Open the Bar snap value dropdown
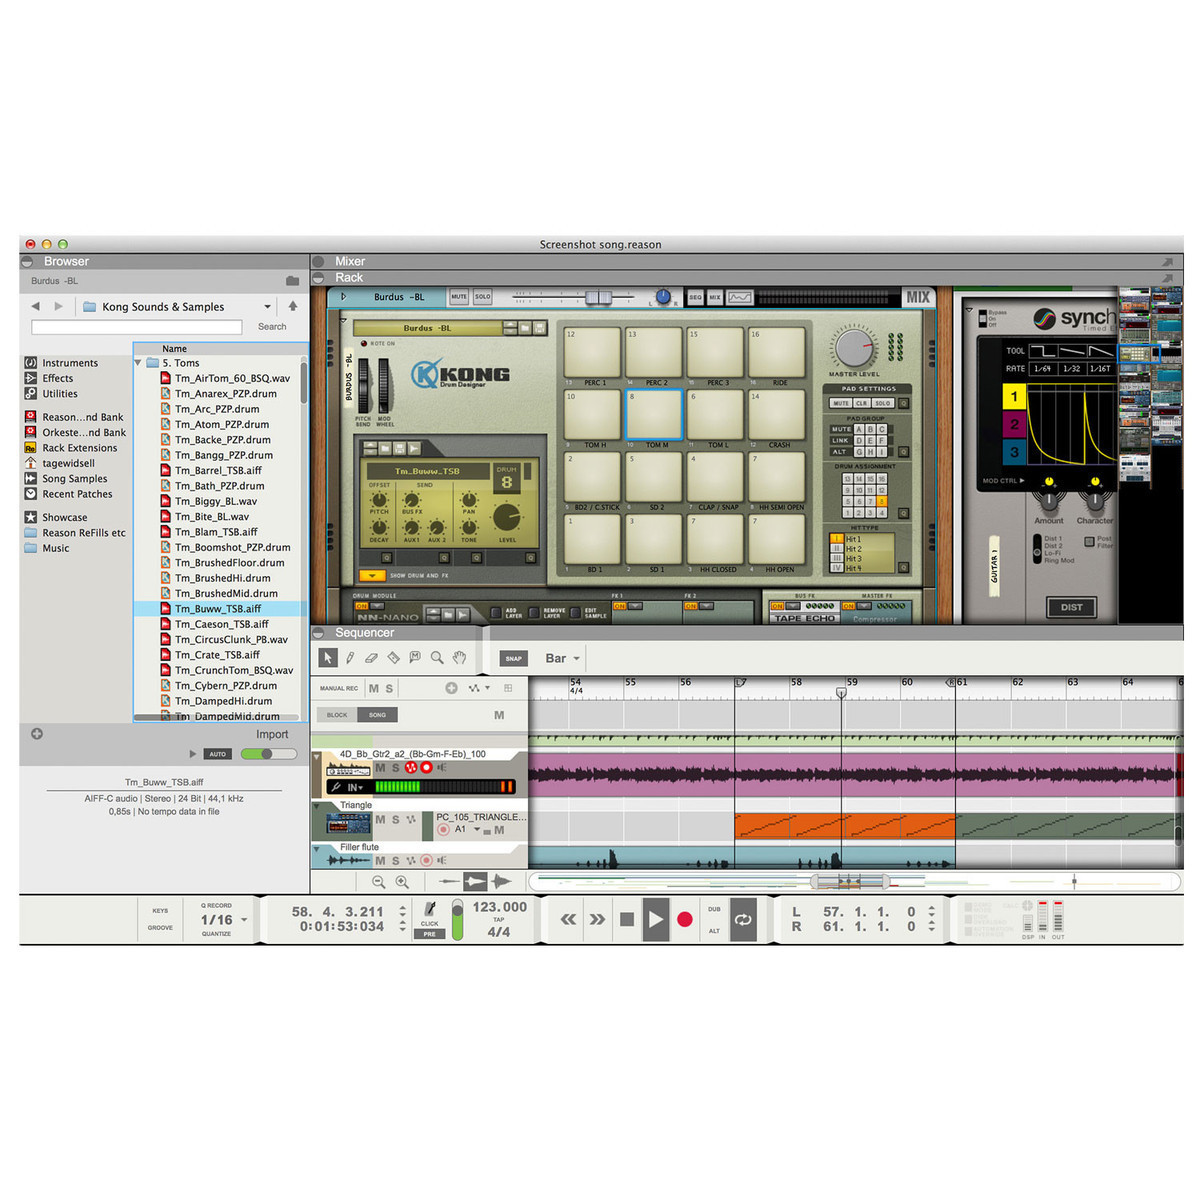1200x1200 pixels. 562,658
